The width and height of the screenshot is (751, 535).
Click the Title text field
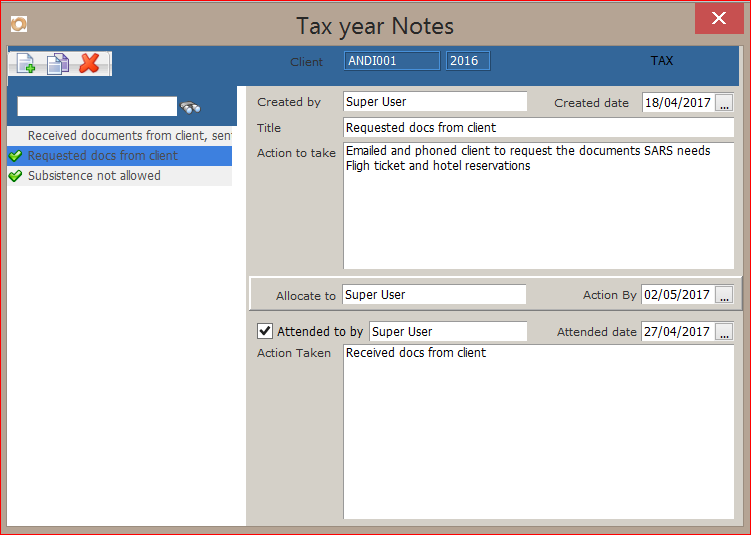tap(538, 128)
